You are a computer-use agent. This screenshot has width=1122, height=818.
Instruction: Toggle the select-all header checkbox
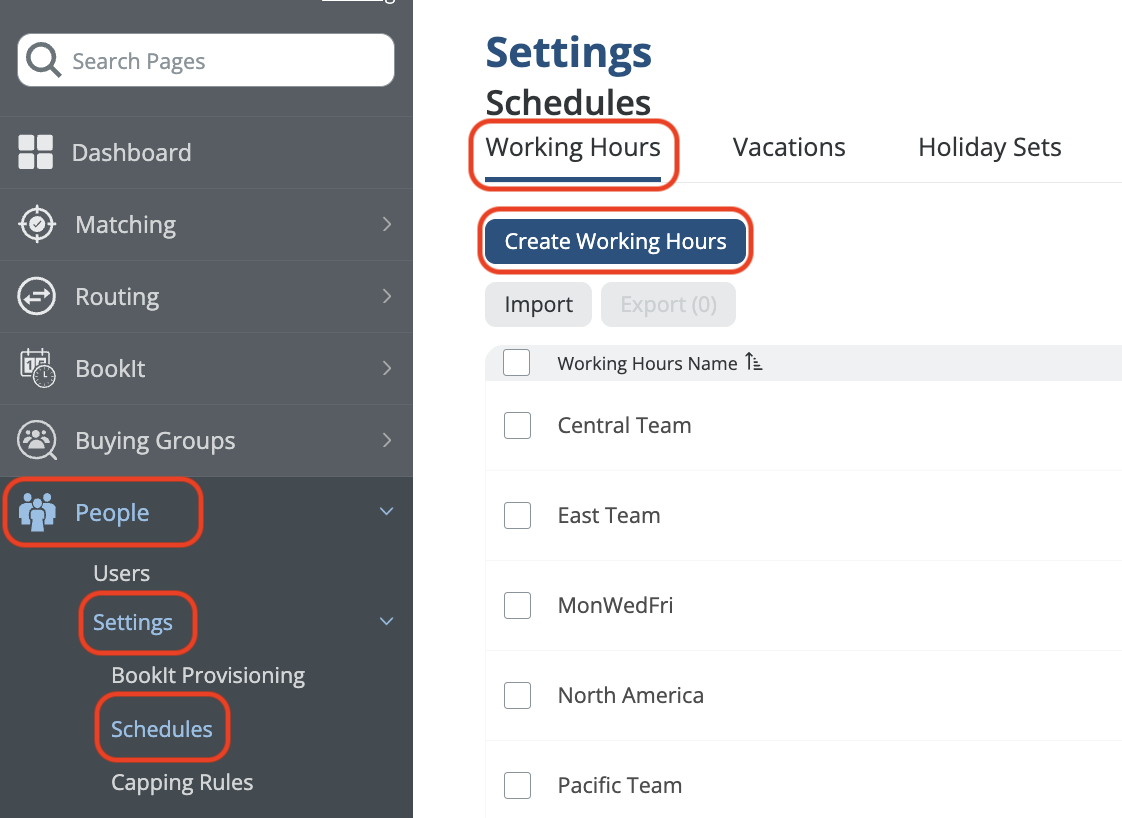[517, 363]
